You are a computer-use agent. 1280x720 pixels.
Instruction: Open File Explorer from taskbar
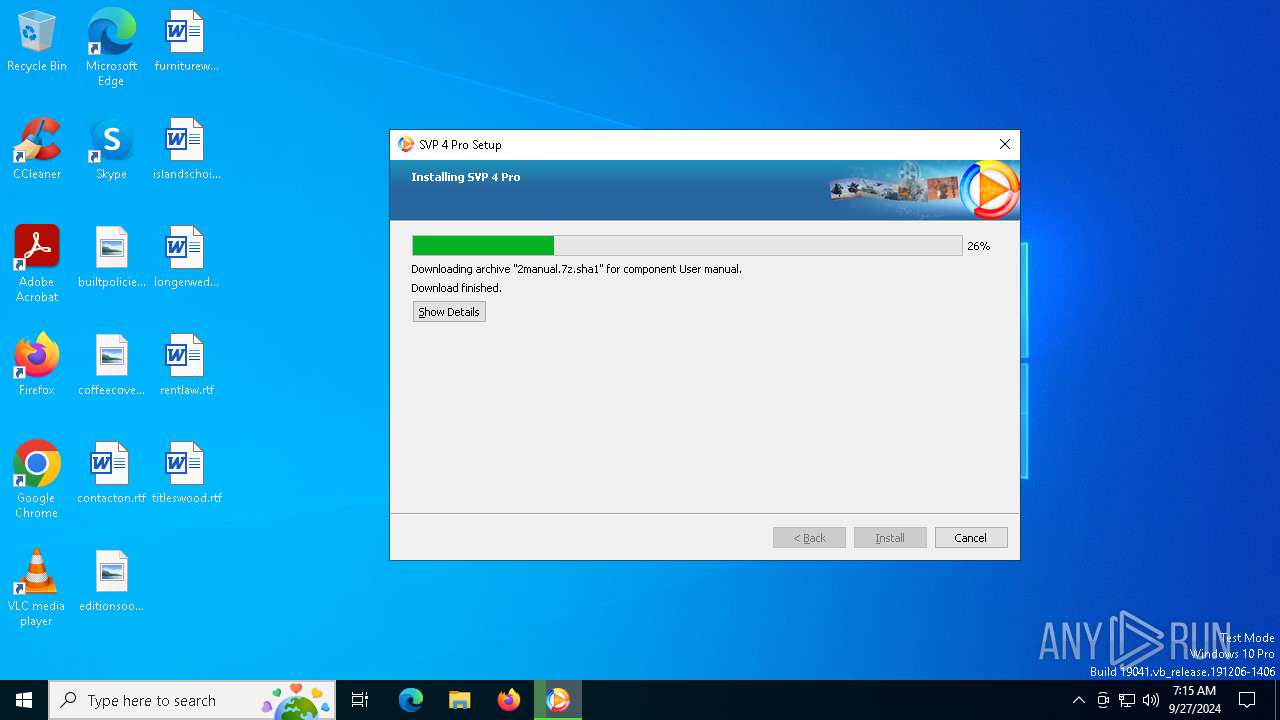click(460, 700)
